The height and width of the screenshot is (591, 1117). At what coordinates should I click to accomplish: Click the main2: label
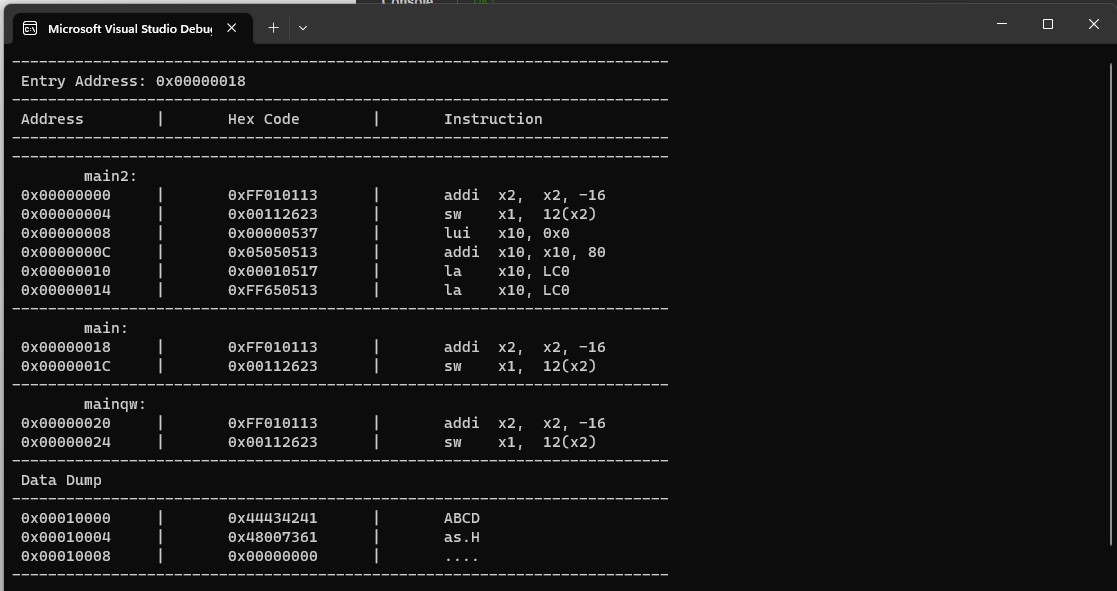tap(110, 176)
